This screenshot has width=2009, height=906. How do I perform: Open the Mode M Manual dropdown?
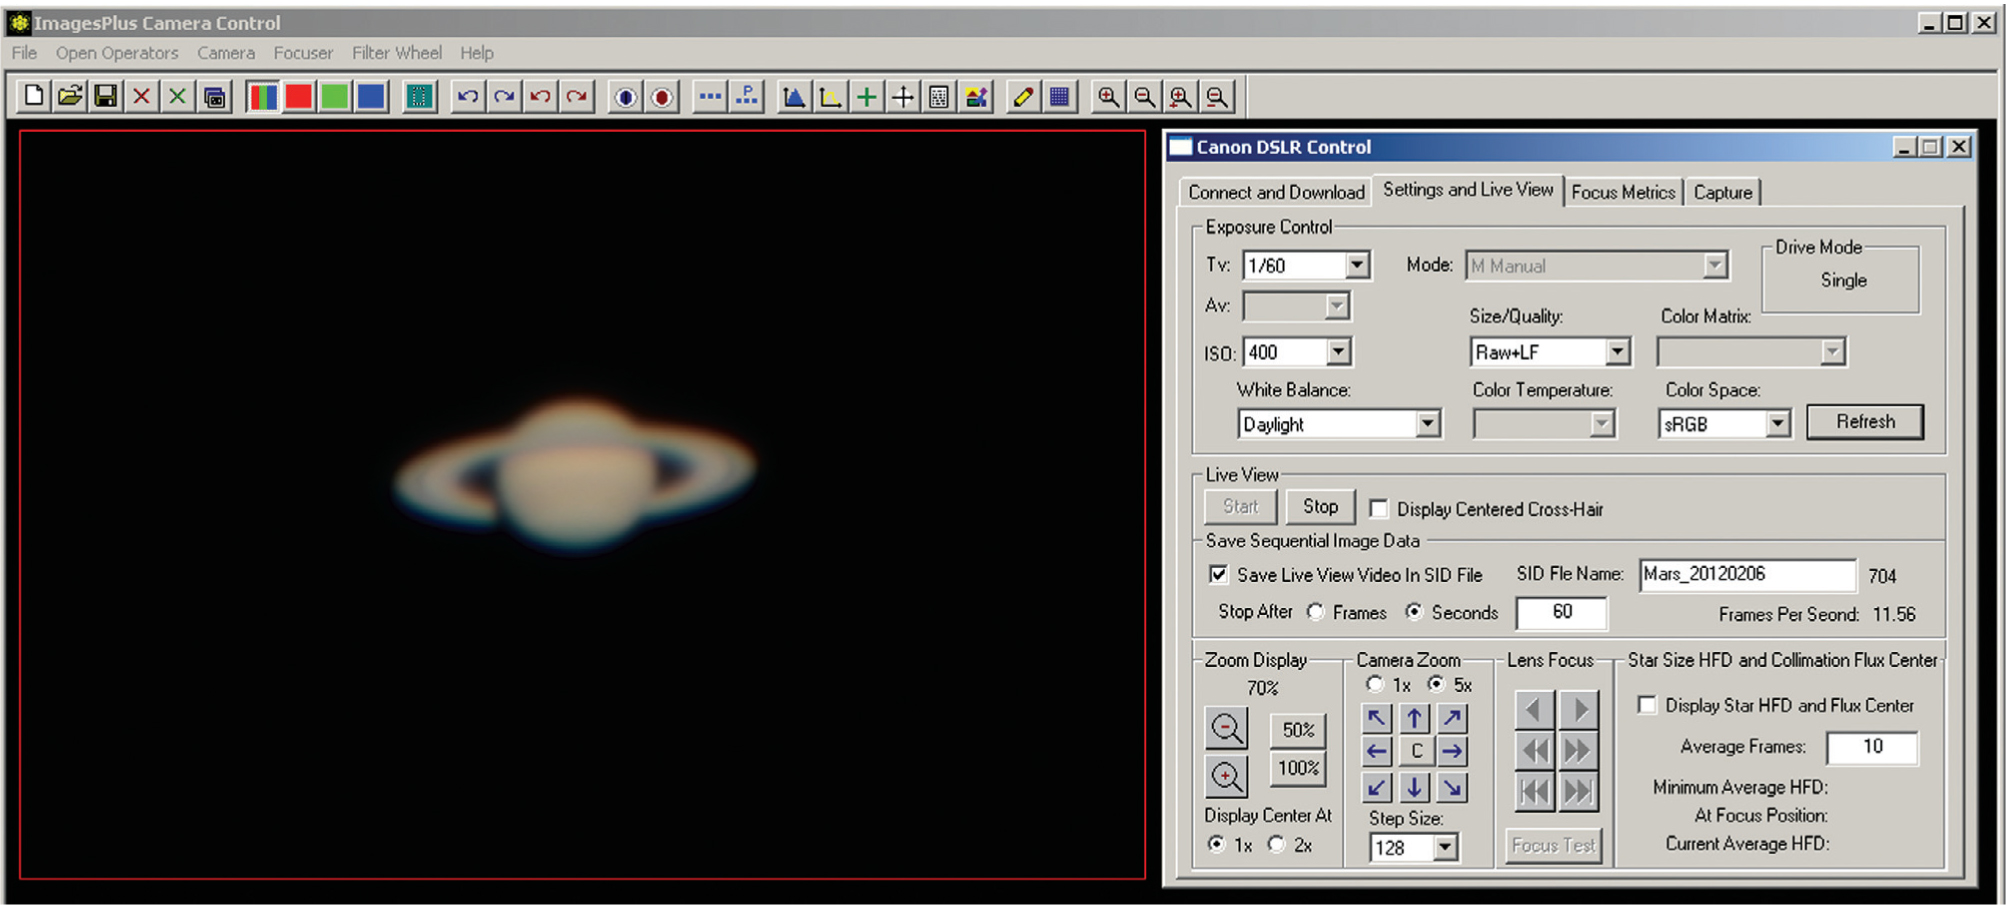1715,266
